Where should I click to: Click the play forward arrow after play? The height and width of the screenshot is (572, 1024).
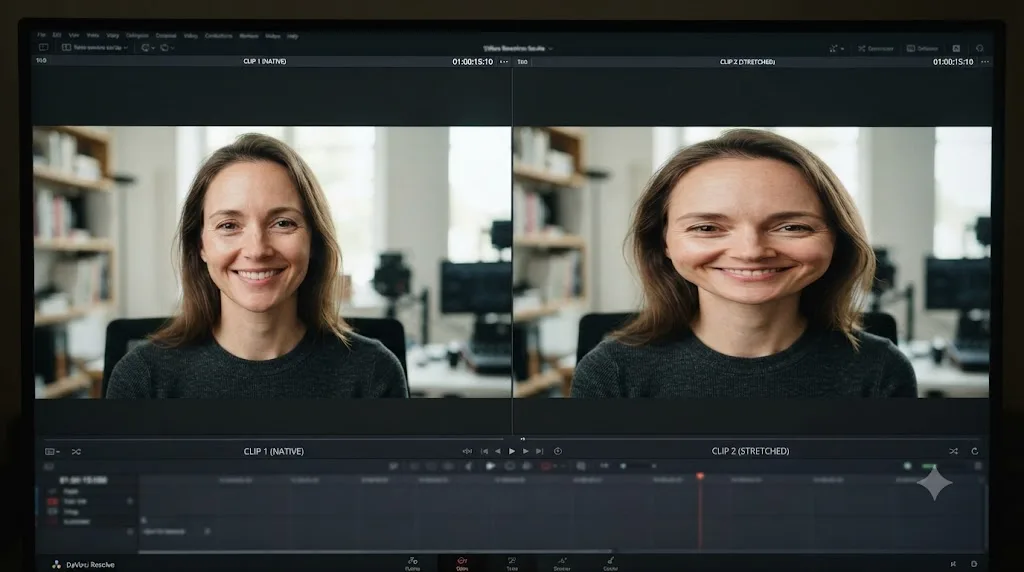click(x=526, y=451)
